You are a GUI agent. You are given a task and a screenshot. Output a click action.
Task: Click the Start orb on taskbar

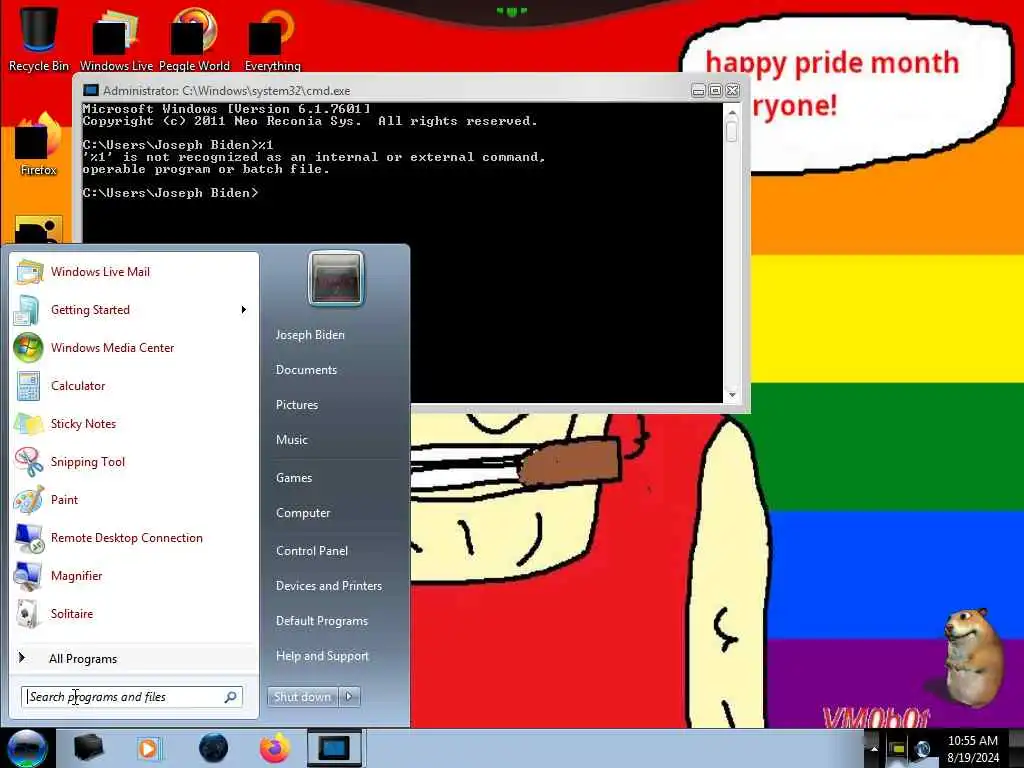tap(27, 748)
